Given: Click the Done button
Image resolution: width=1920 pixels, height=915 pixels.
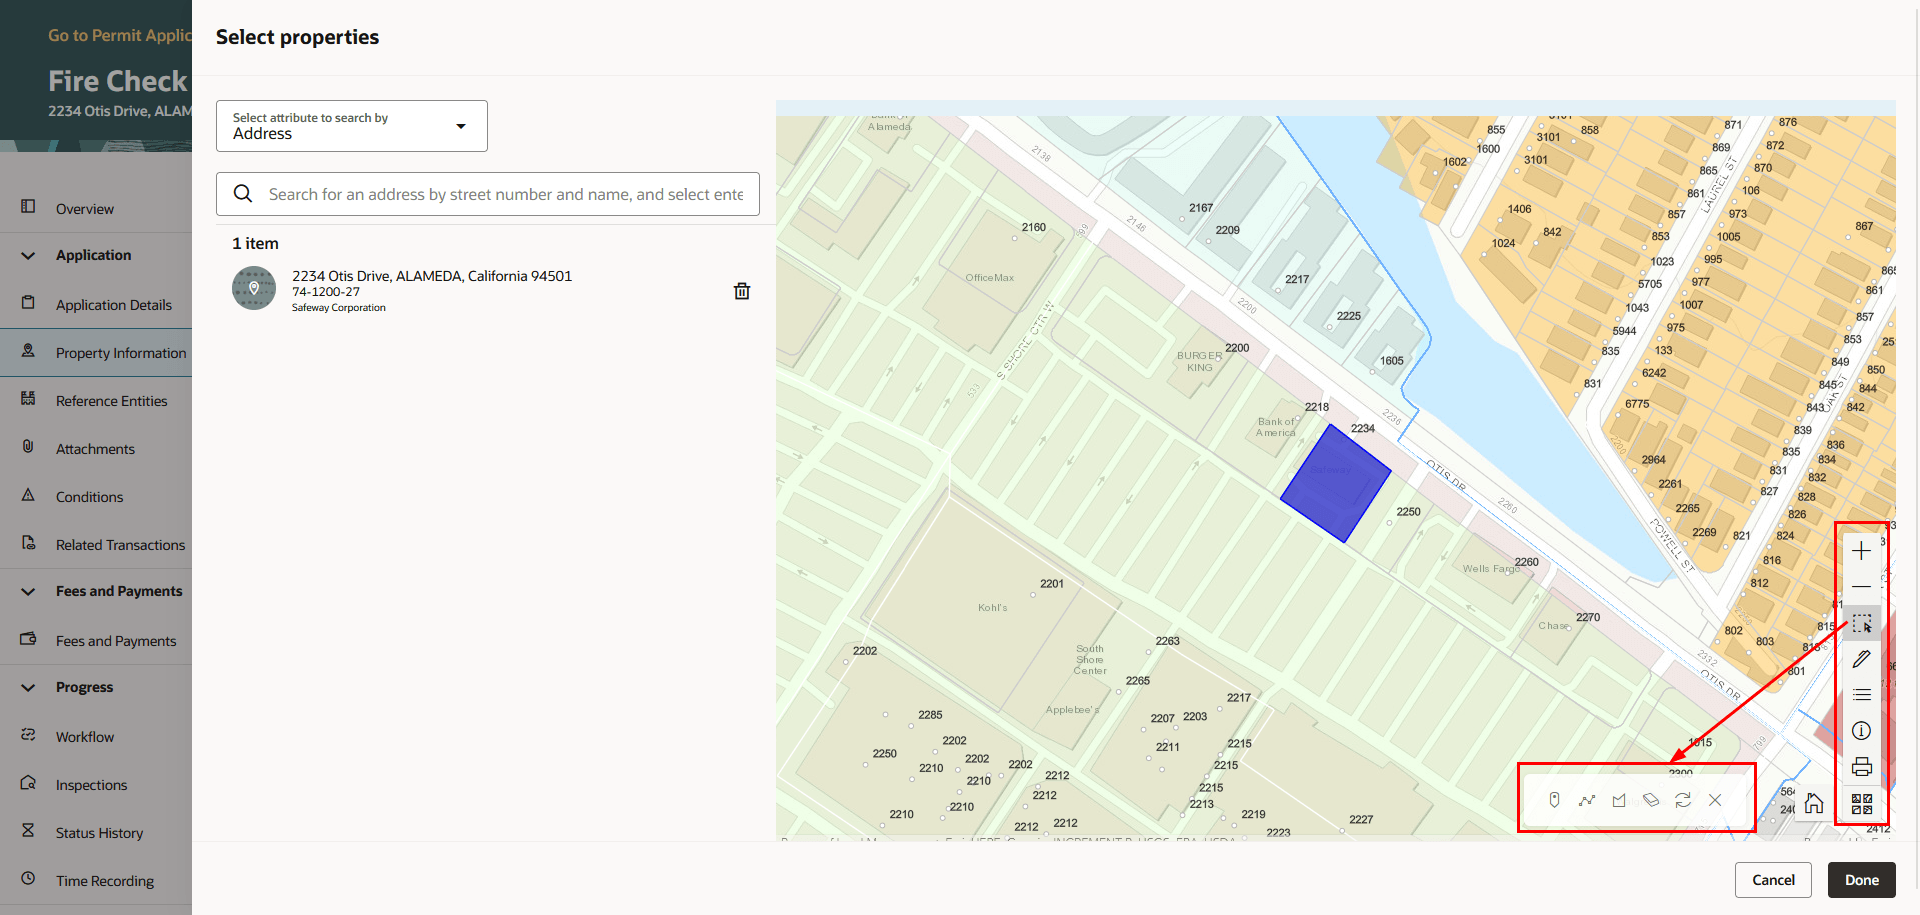Looking at the screenshot, I should tap(1861, 880).
